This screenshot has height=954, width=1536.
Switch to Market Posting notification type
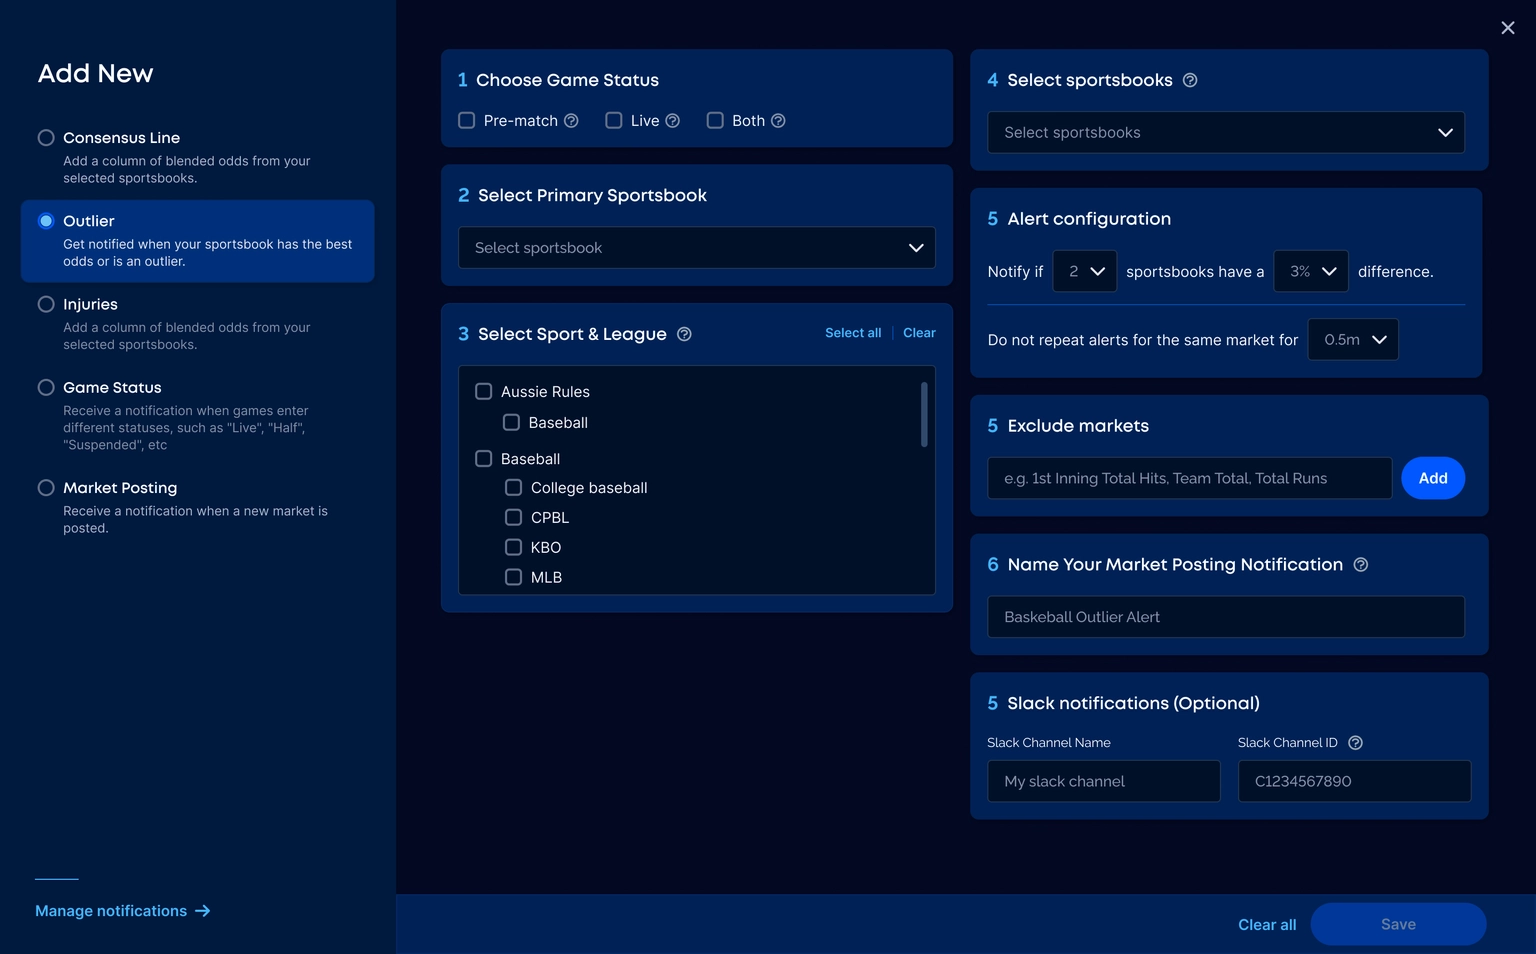[x=46, y=488]
